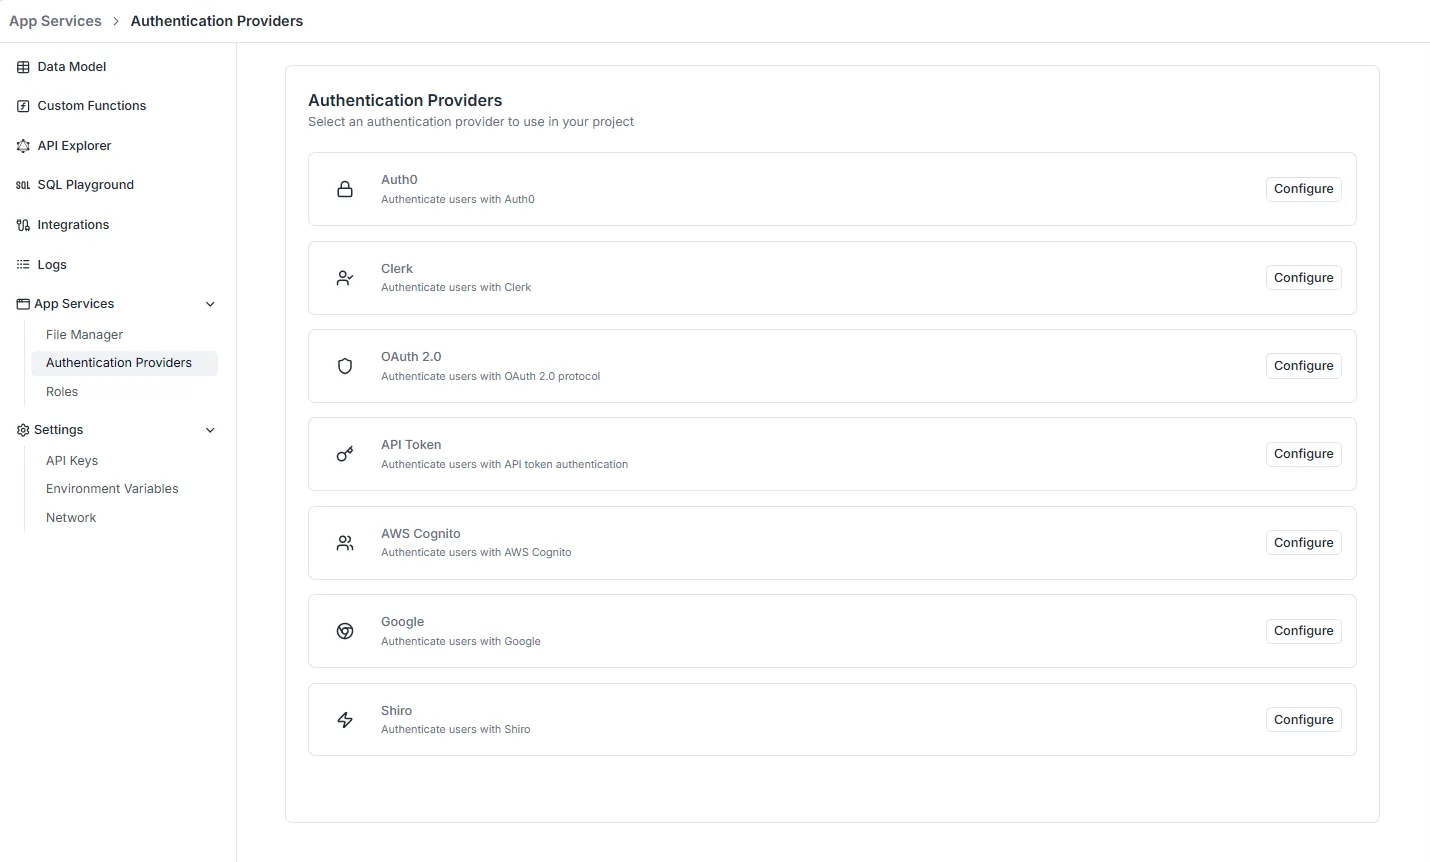Collapse the Settings sidebar section

point(210,430)
